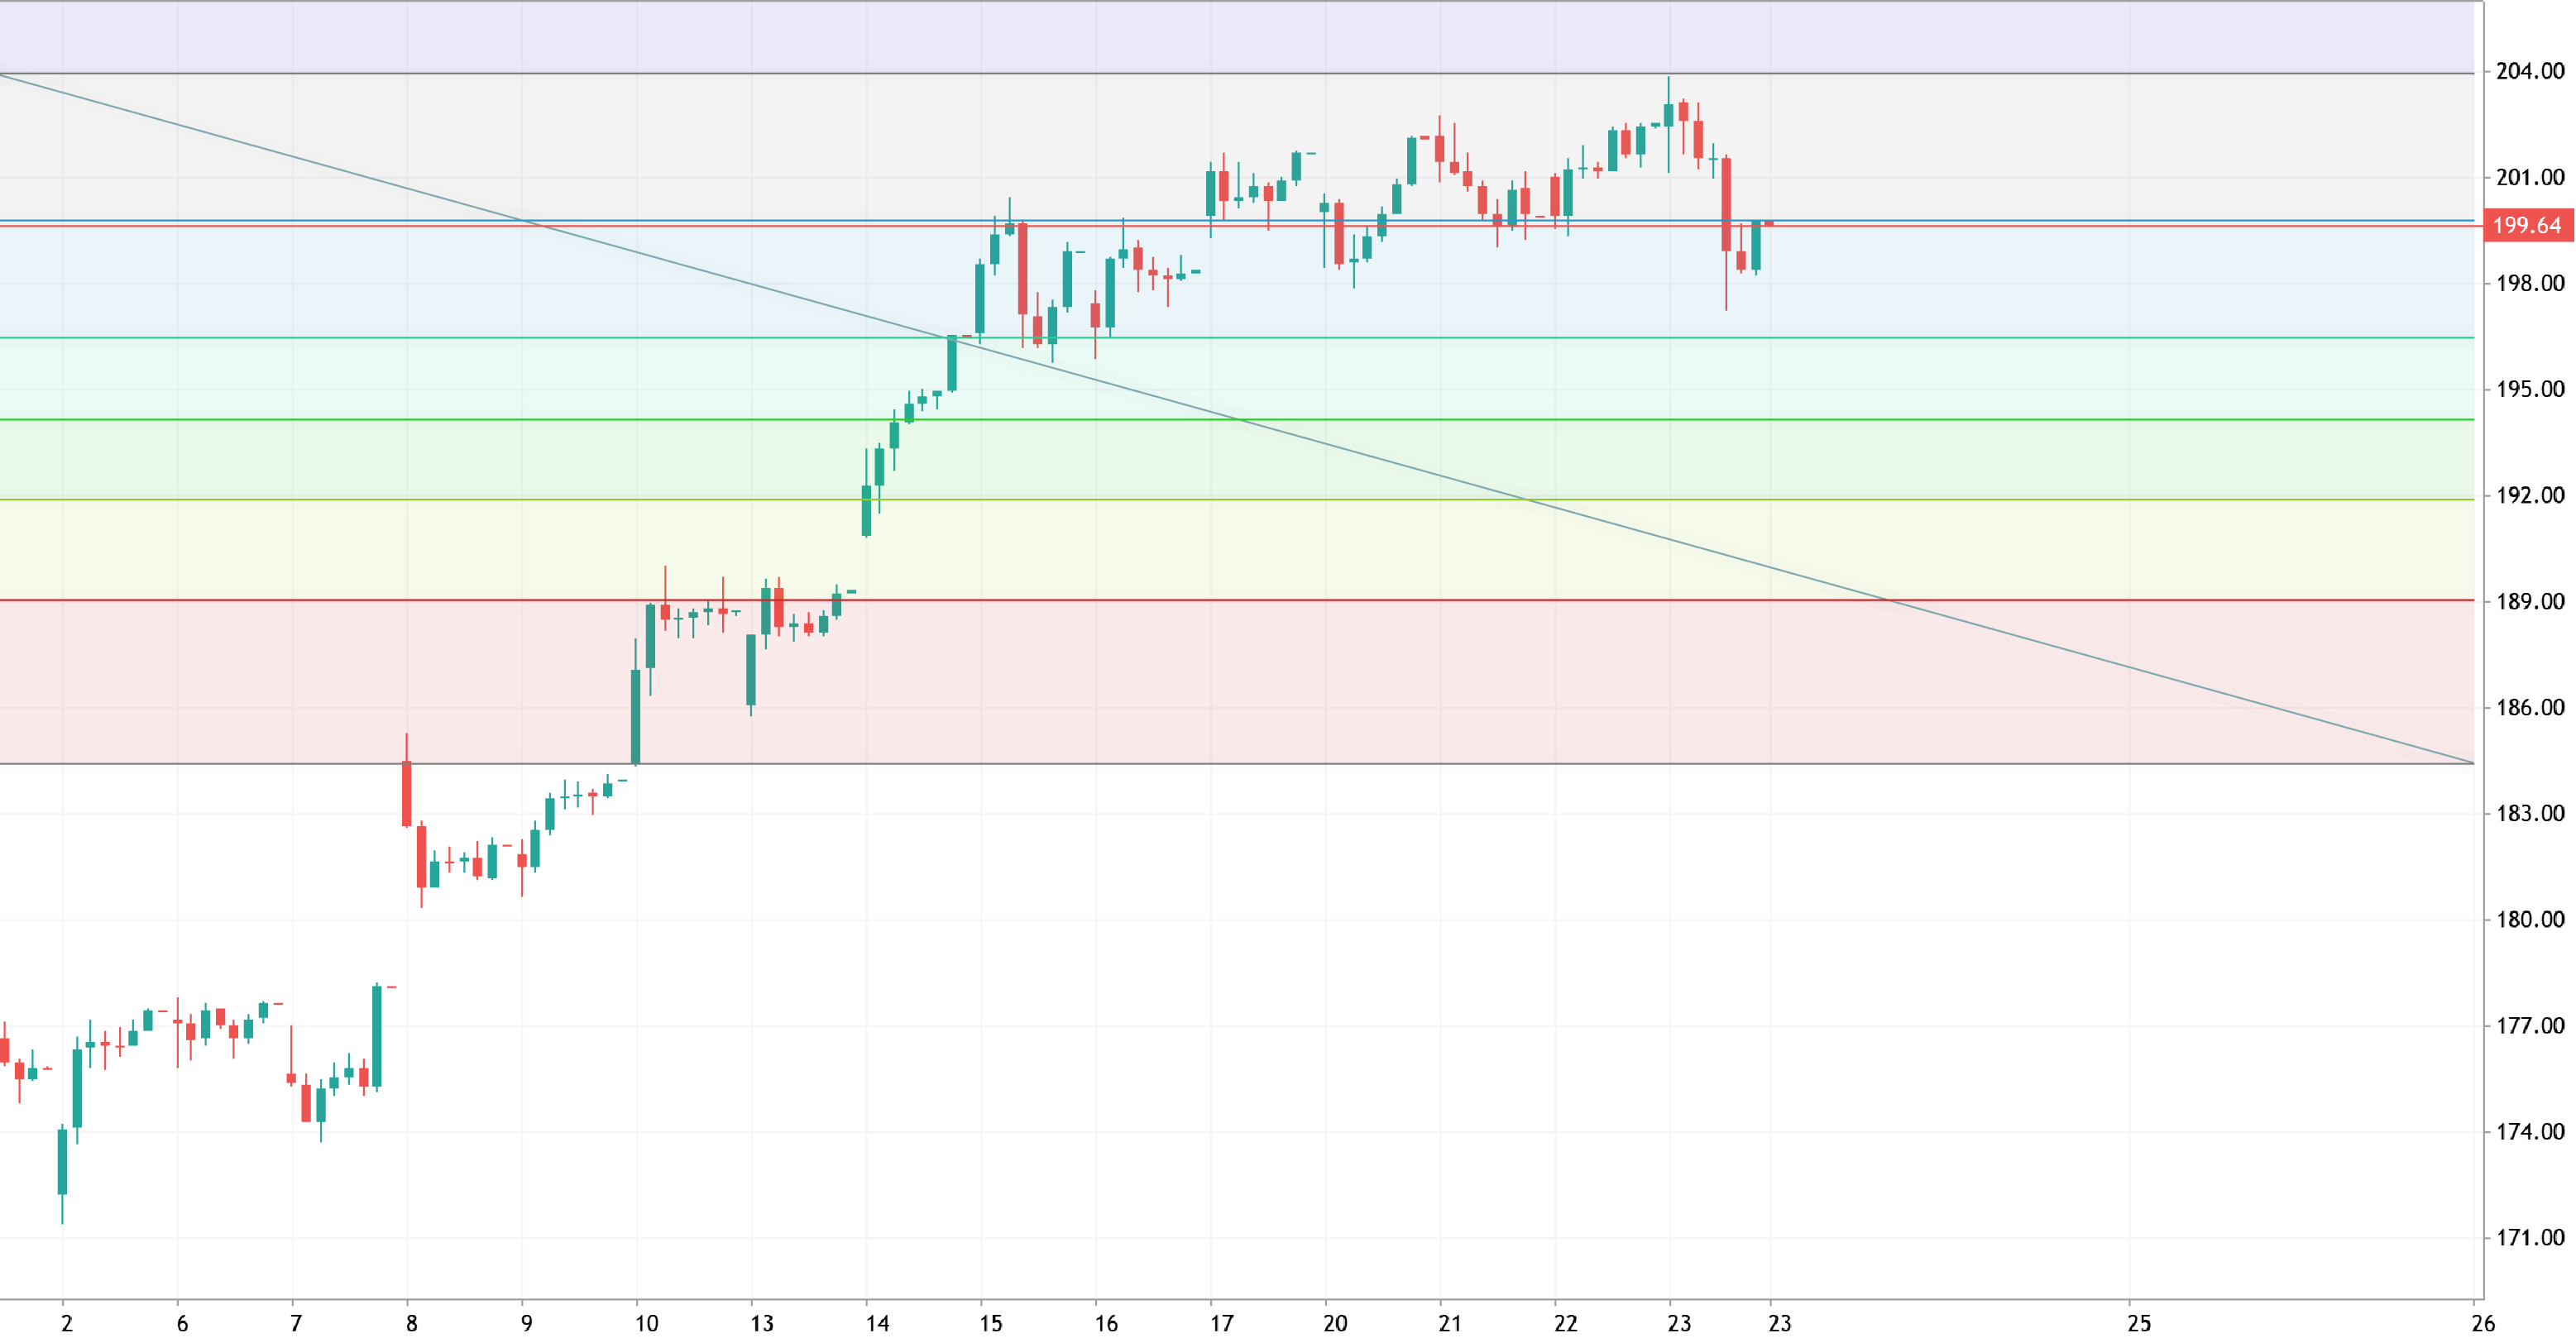The width and height of the screenshot is (2576, 1343).
Task: Click date label 13 on time axis
Action: [x=762, y=1323]
